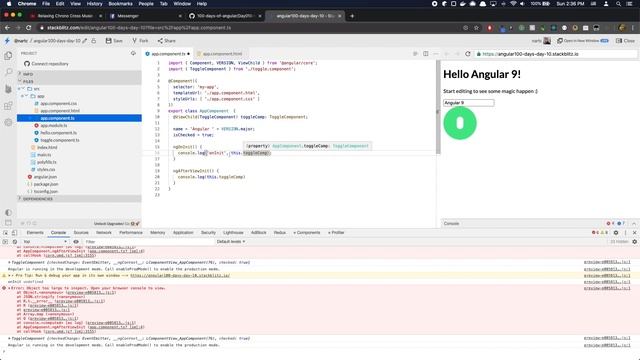This screenshot has height=360, width=640.
Task: Toggle the green circular switch in preview
Action: [460, 123]
